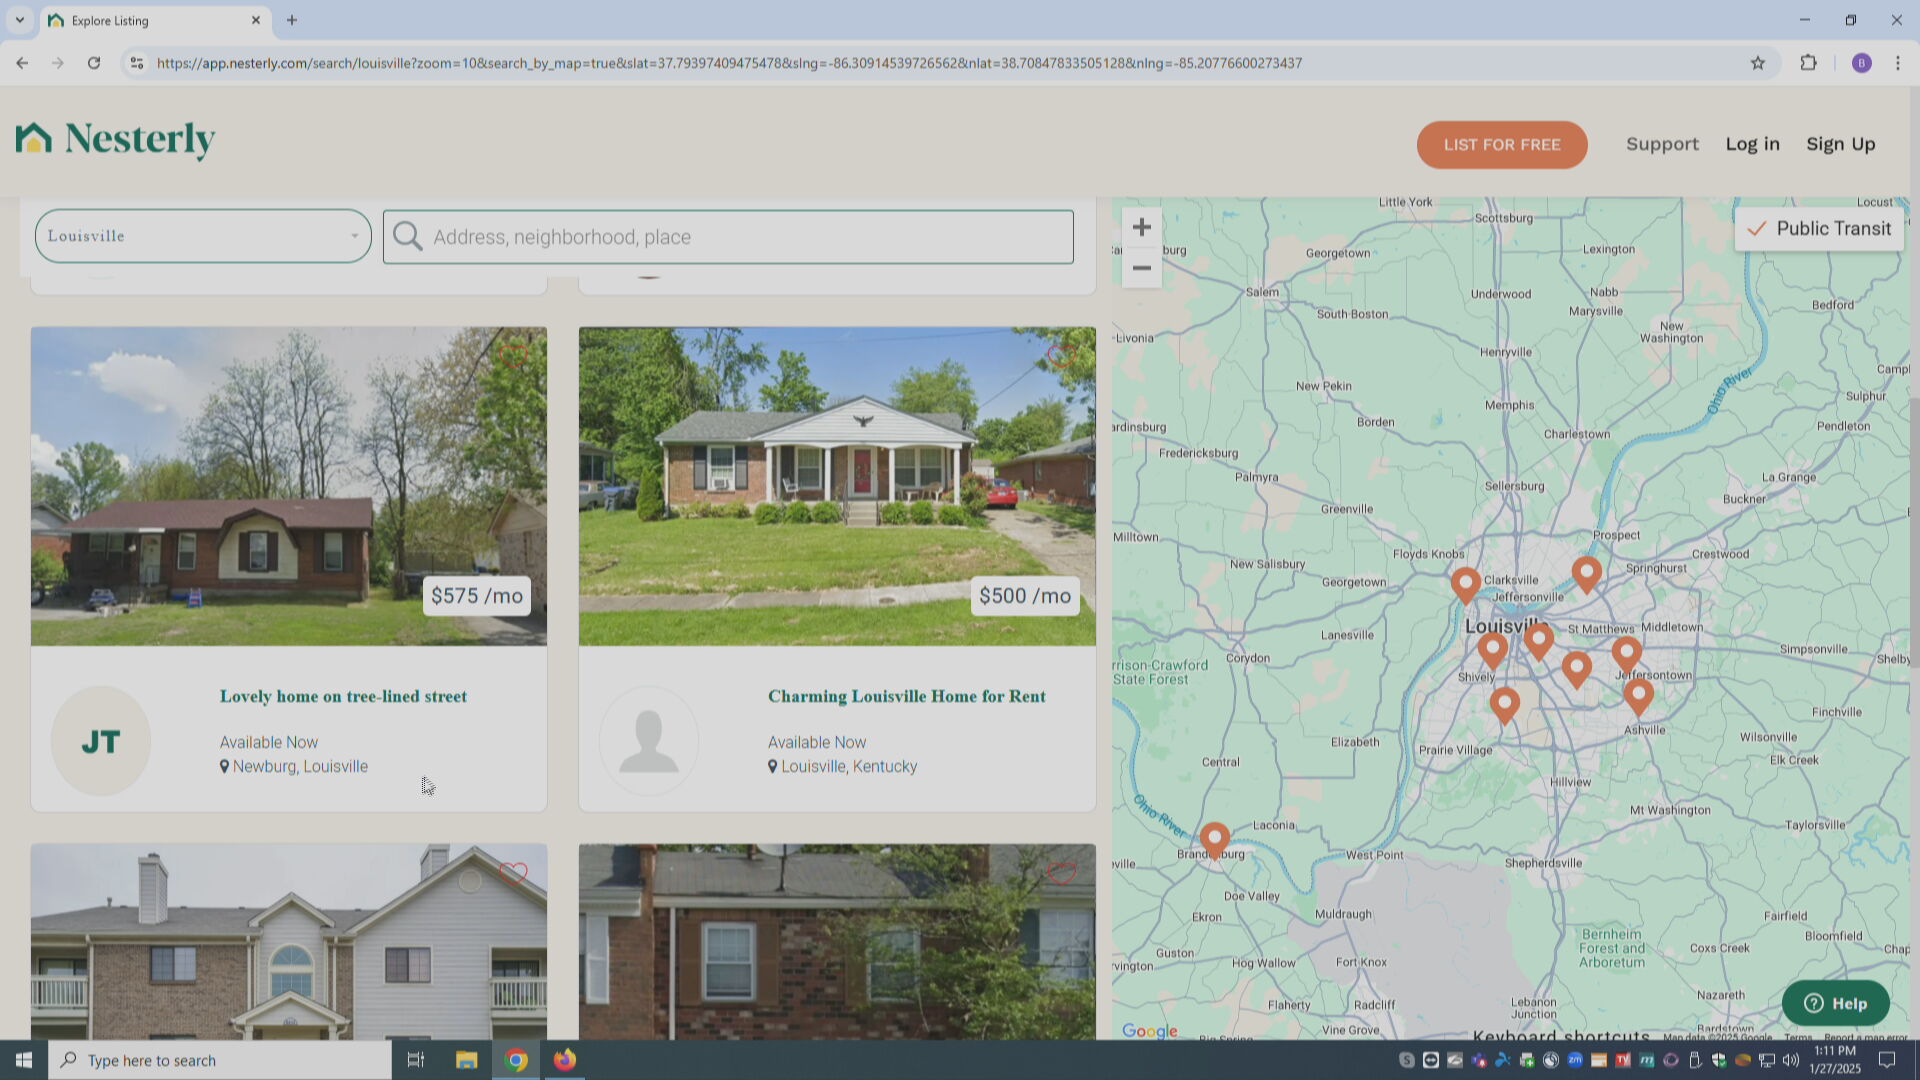Click the magnifier icon in address search
The height and width of the screenshot is (1080, 1920).
pos(407,237)
